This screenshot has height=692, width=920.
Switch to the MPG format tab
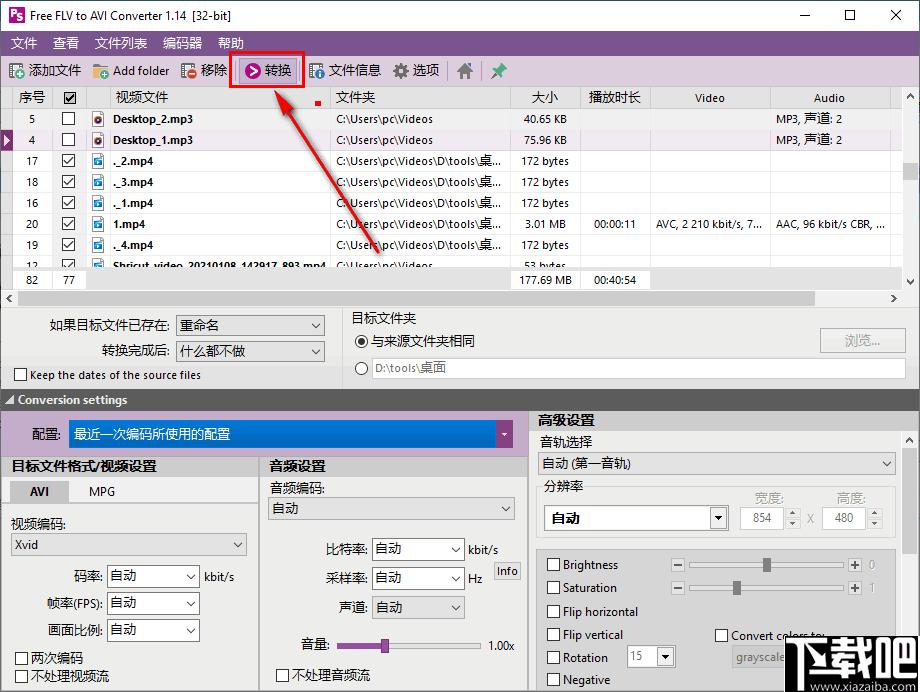(x=102, y=492)
